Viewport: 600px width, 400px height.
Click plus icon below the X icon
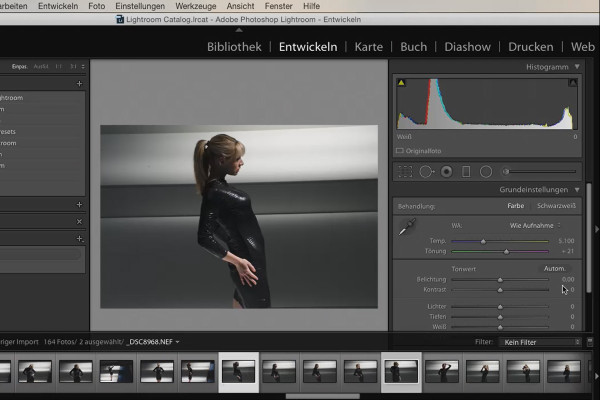pos(80,238)
